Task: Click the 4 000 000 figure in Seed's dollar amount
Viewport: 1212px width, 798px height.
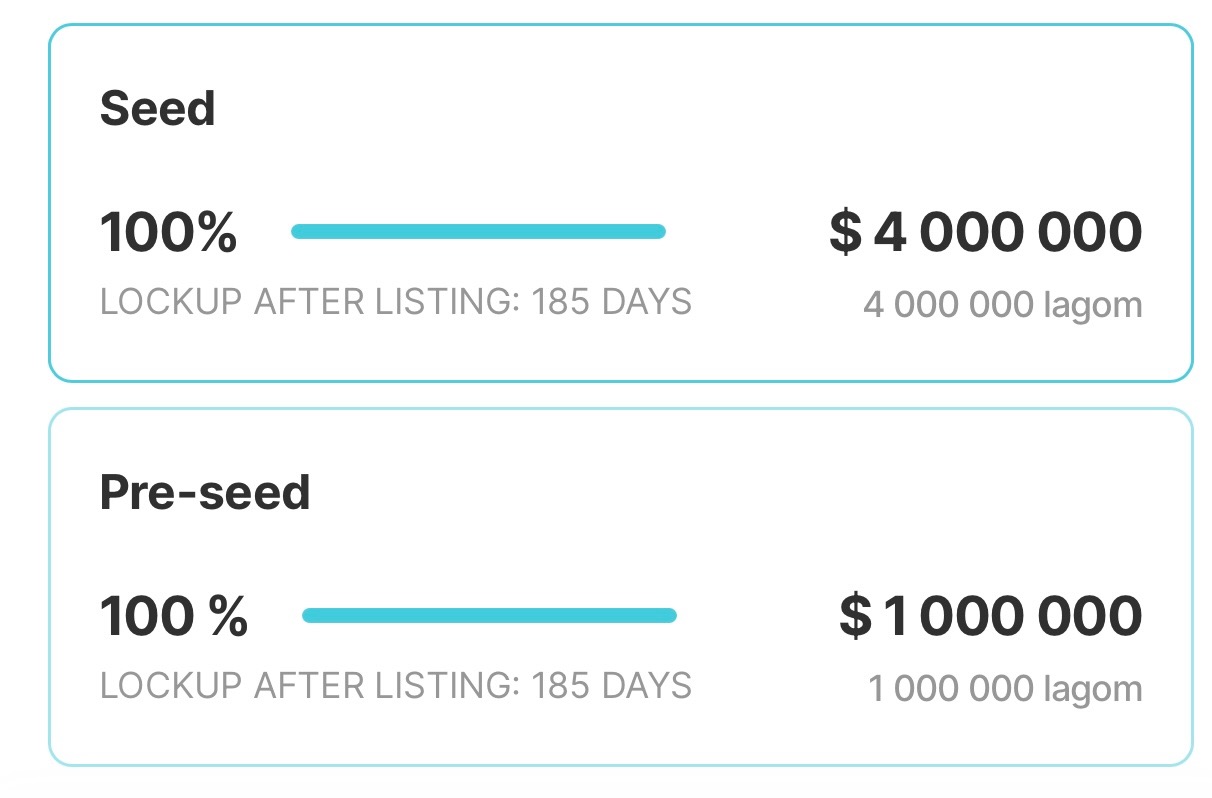Action: pos(1006,232)
